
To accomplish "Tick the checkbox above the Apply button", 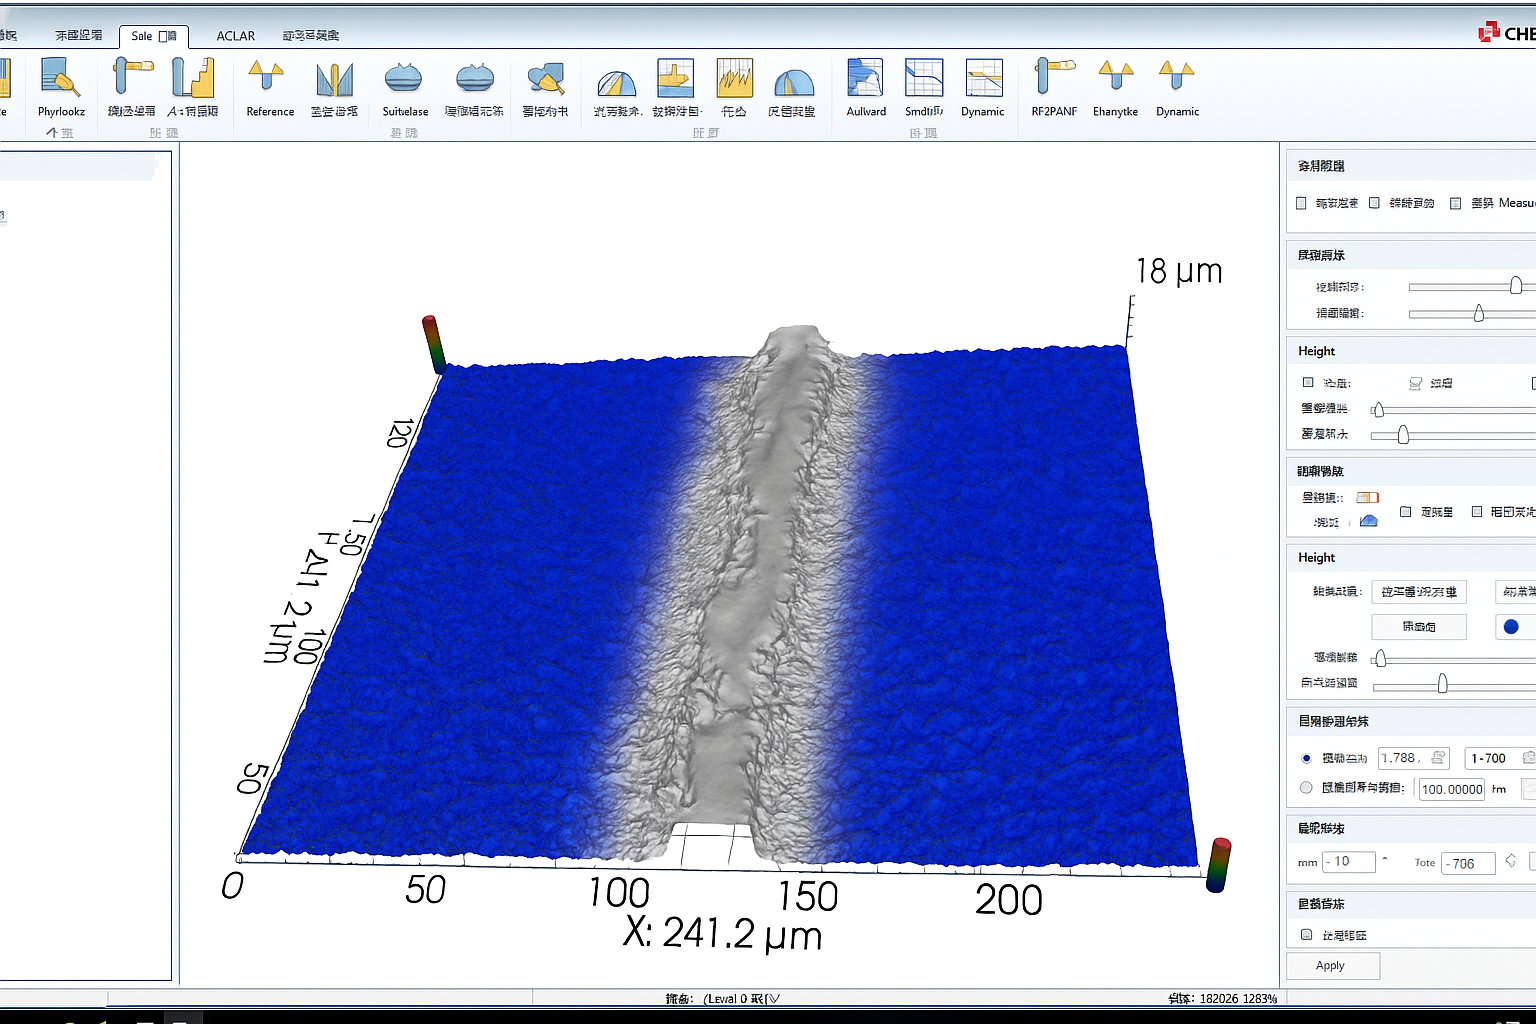I will click(1306, 935).
